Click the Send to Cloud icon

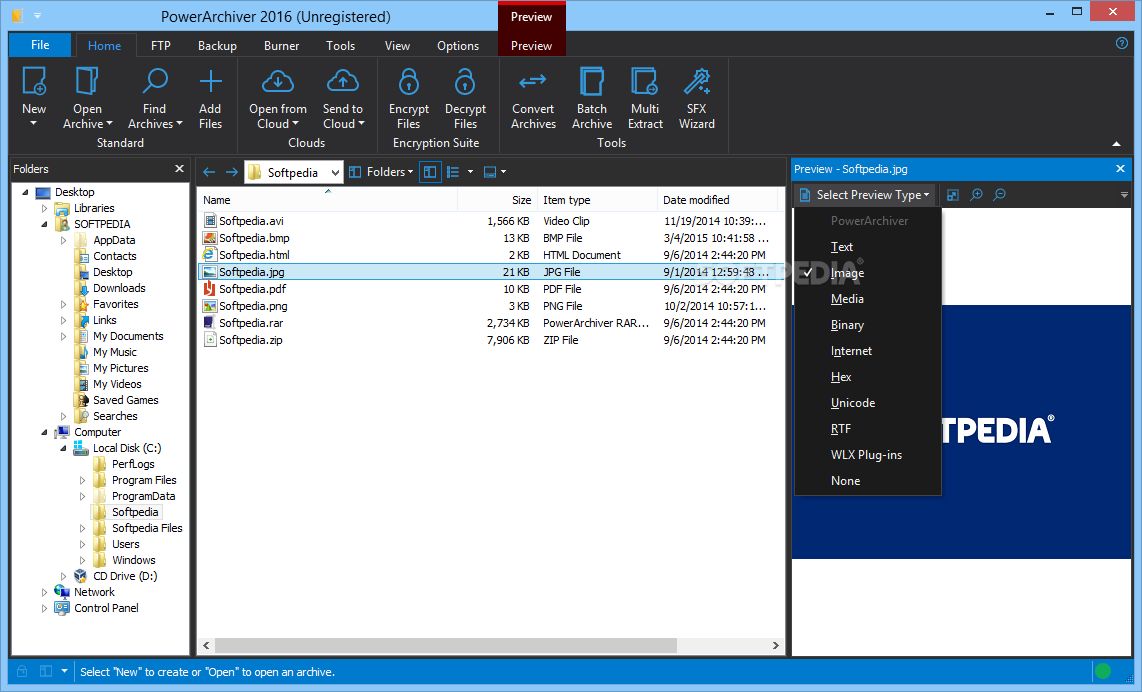[x=342, y=81]
